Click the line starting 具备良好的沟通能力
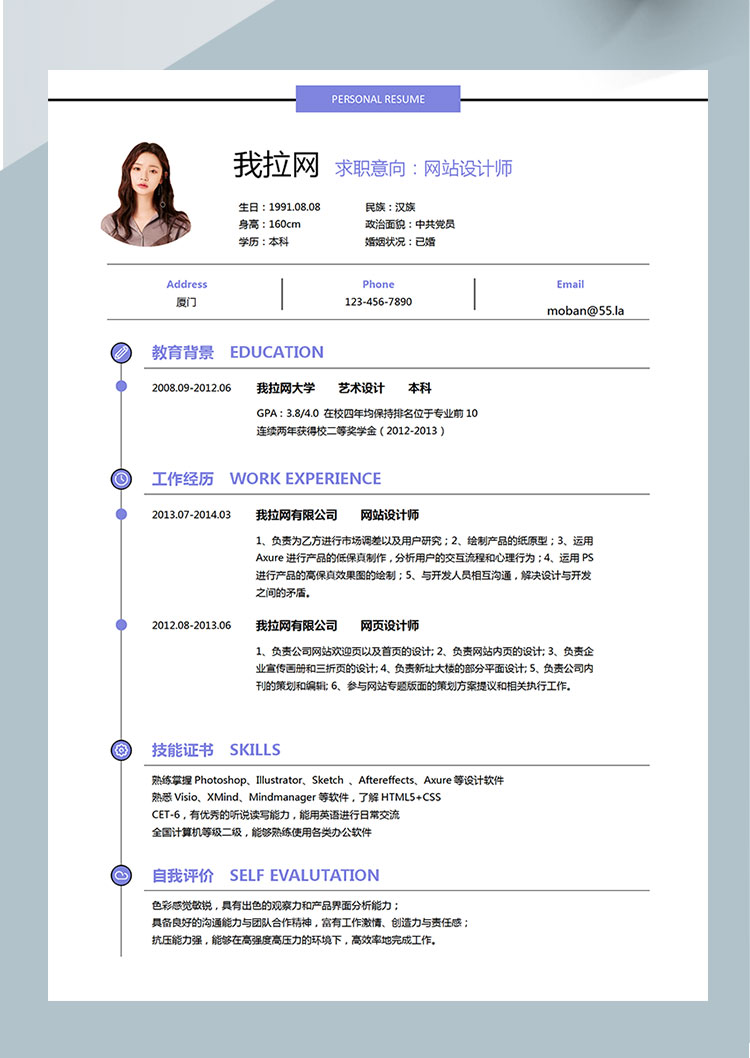 [x=310, y=922]
